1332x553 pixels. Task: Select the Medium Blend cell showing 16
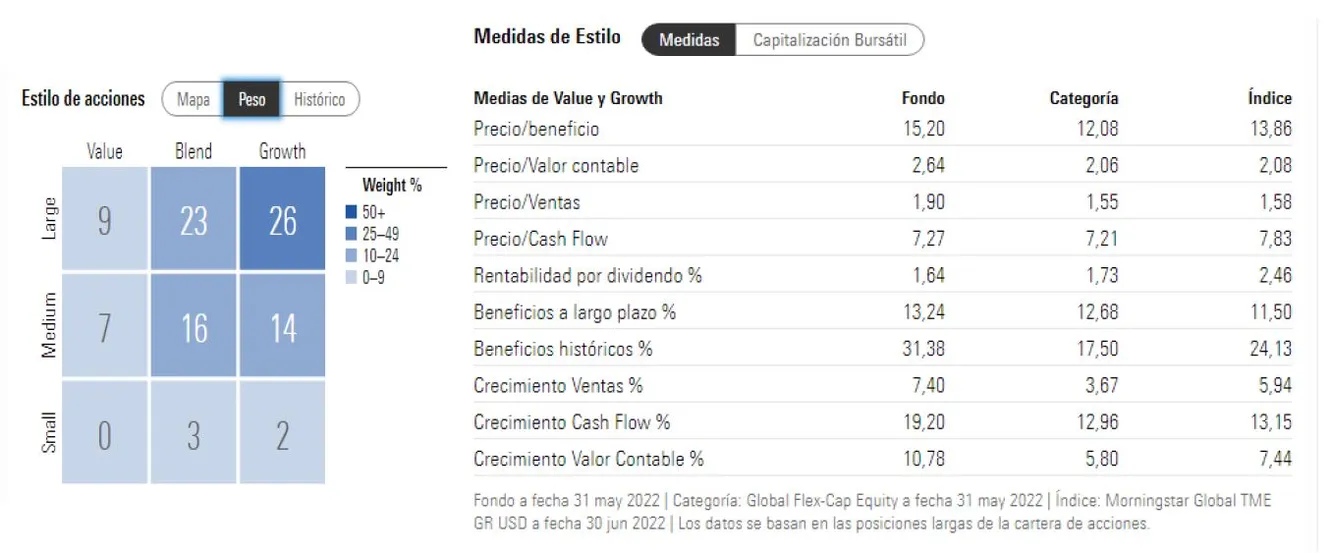(194, 326)
